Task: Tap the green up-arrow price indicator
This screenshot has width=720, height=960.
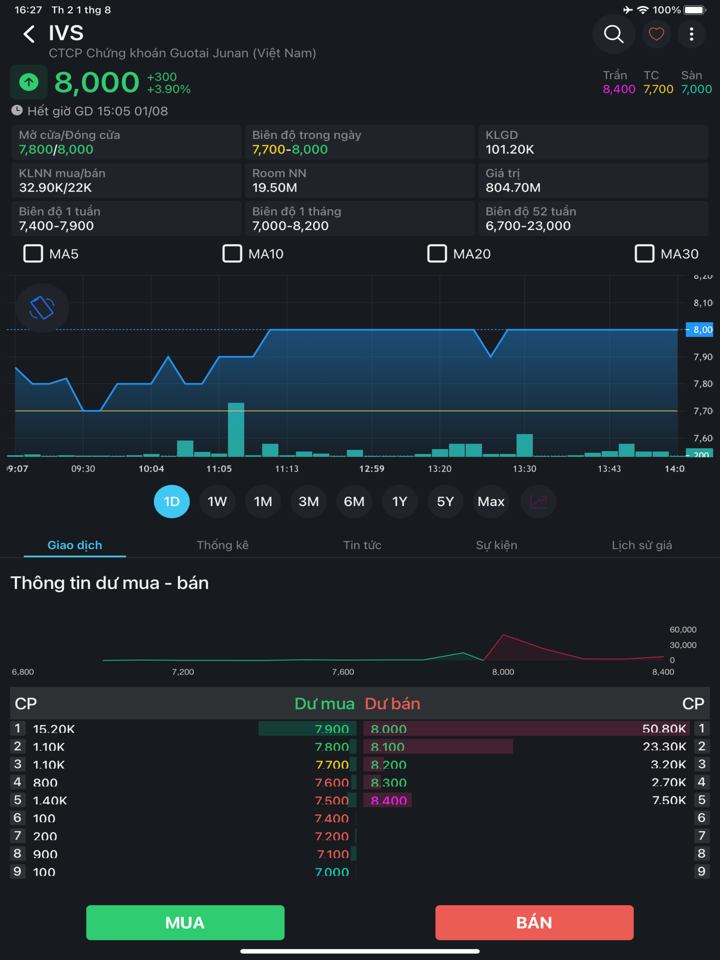Action: coord(29,82)
